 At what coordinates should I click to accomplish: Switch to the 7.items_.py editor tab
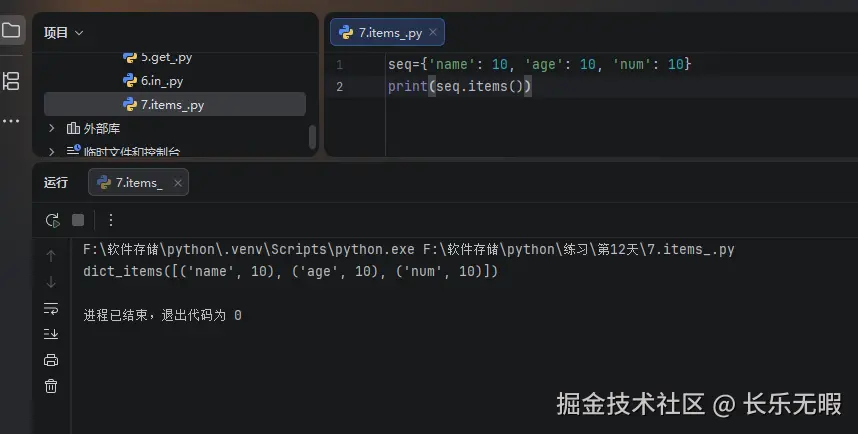click(387, 33)
